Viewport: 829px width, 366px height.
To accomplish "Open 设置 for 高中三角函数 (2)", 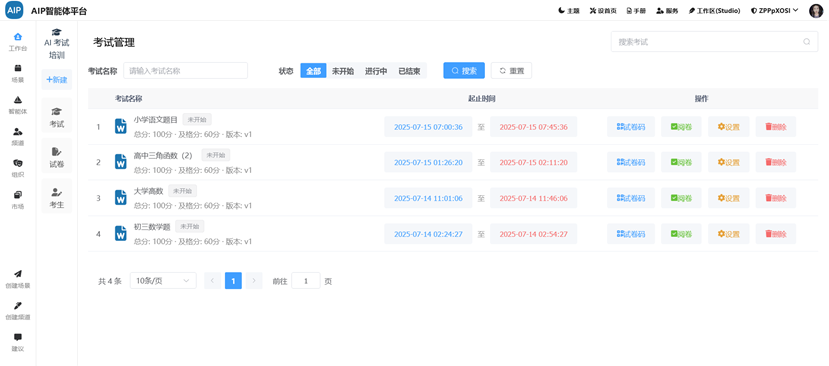I will (x=729, y=162).
